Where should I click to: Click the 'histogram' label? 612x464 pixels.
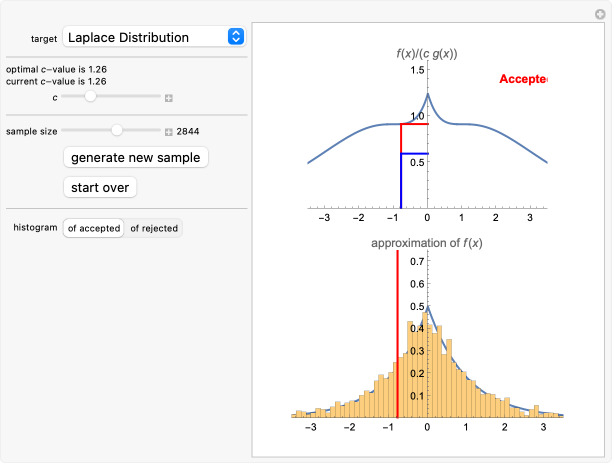pos(35,228)
